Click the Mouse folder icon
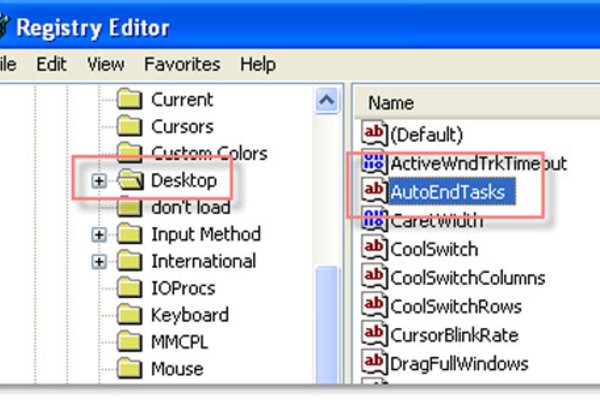The height and width of the screenshot is (400, 600). click(130, 369)
